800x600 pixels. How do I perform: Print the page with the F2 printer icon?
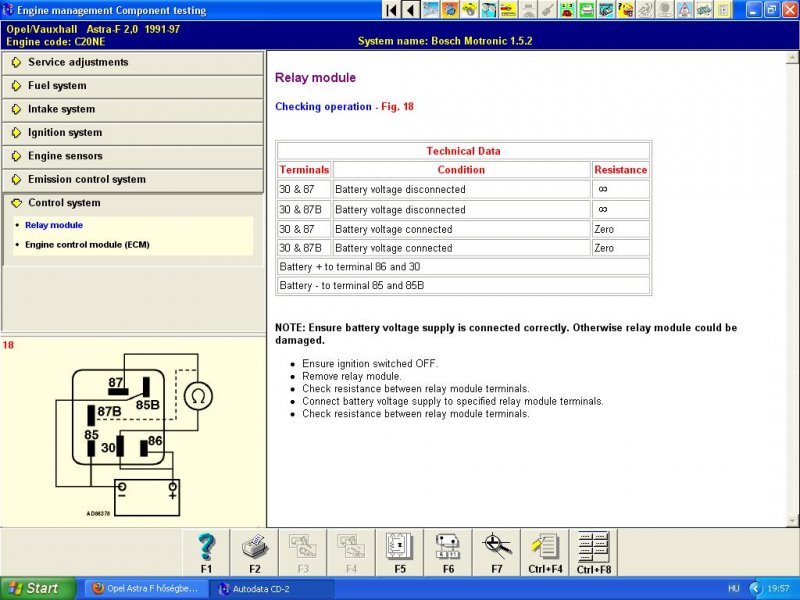(255, 553)
